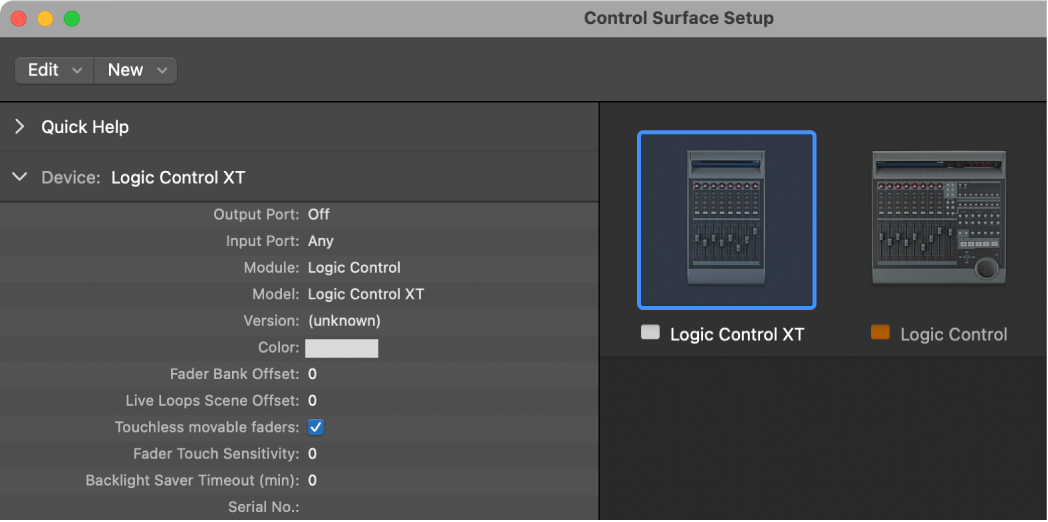Click the Serial No. label

coord(263,507)
